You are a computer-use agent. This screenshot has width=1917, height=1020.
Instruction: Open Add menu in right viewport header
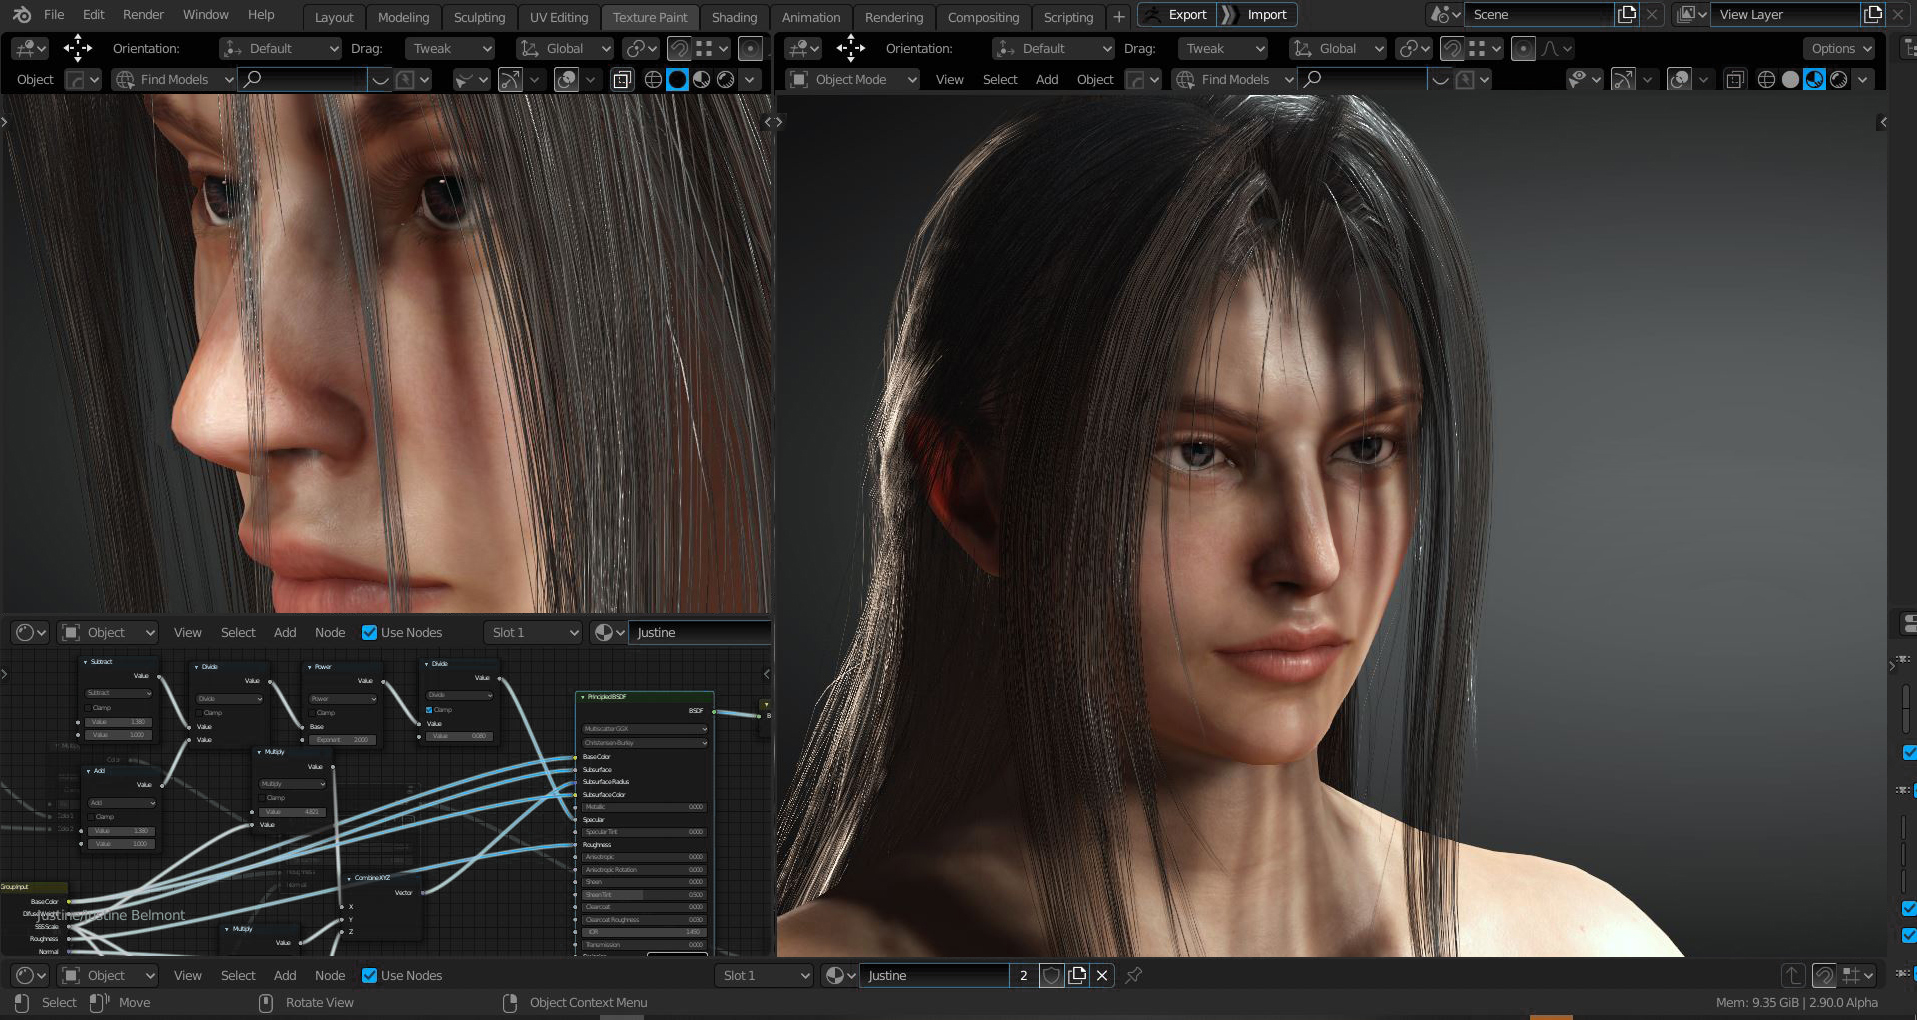[1046, 79]
